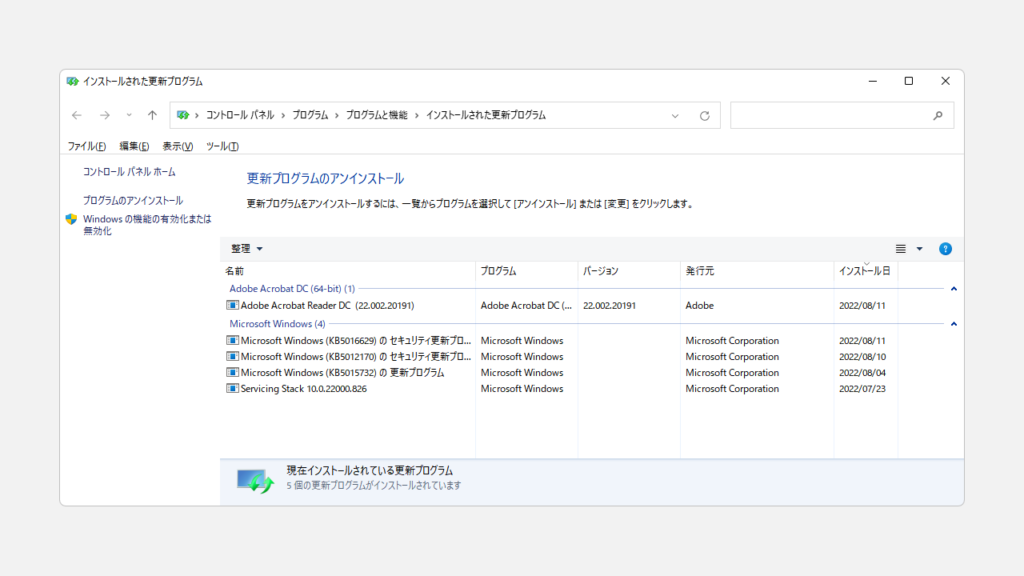Click in the search input field
Image resolution: width=1024 pixels, height=576 pixels.
(830, 115)
